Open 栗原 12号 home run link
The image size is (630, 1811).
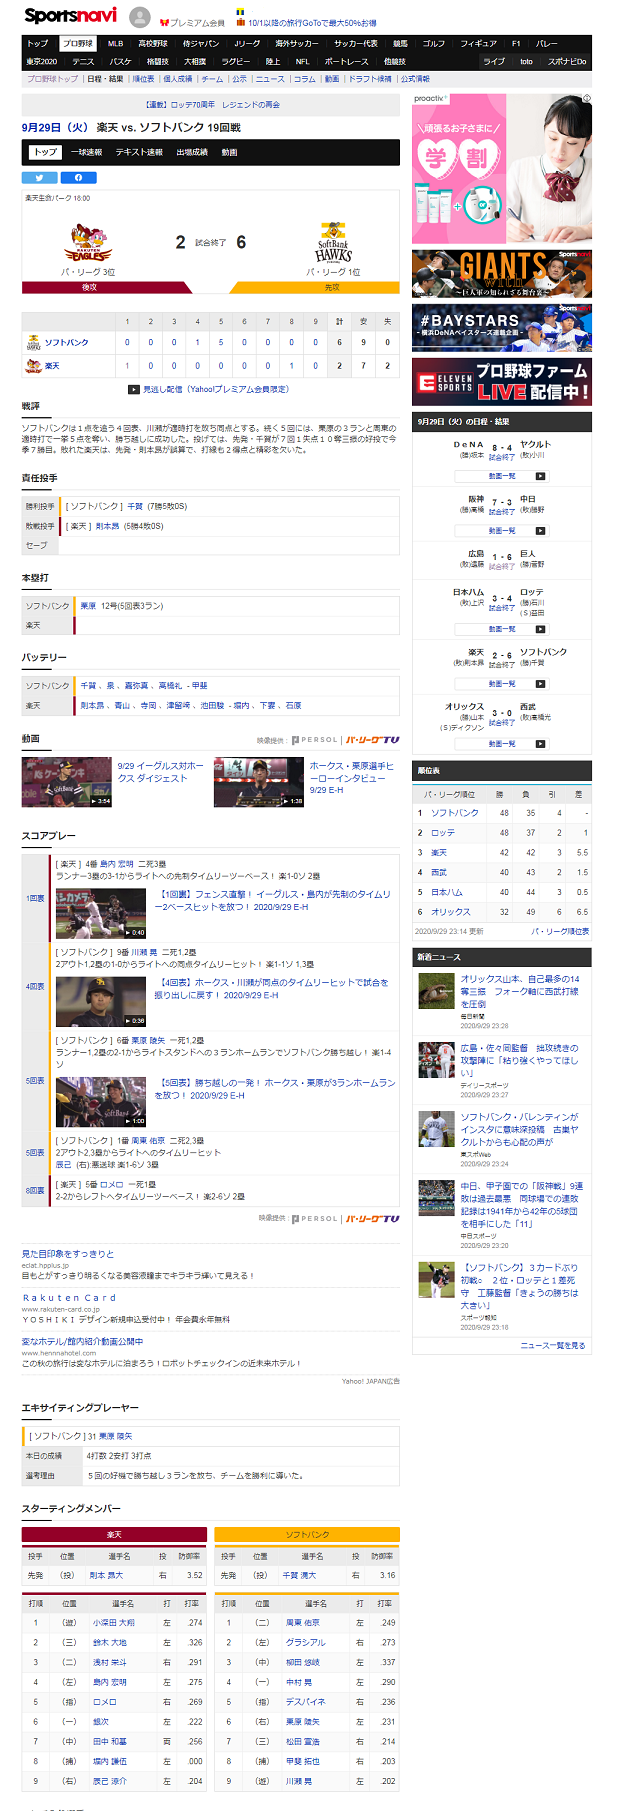(x=89, y=606)
